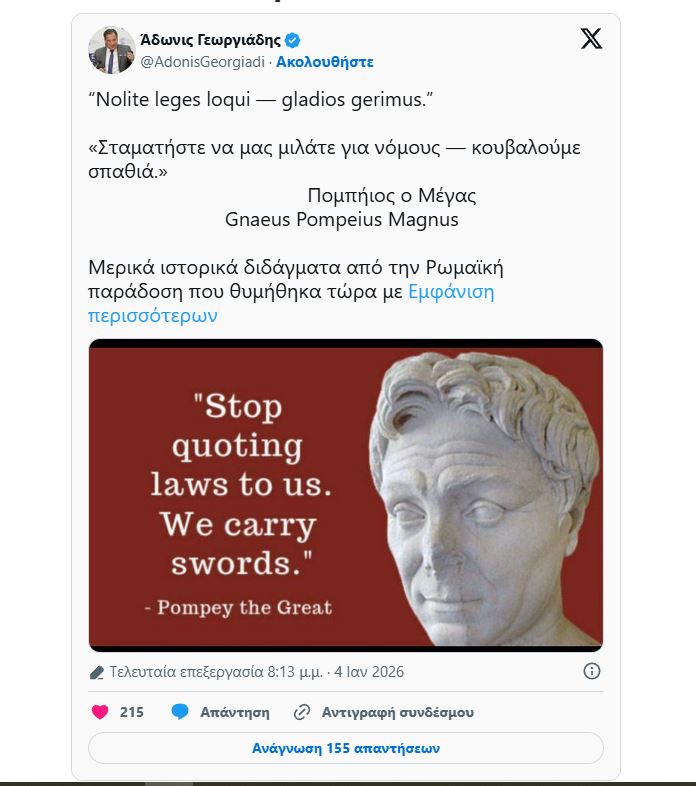Open the Pompey quote image
The height and width of the screenshot is (786, 696).
pos(346,495)
